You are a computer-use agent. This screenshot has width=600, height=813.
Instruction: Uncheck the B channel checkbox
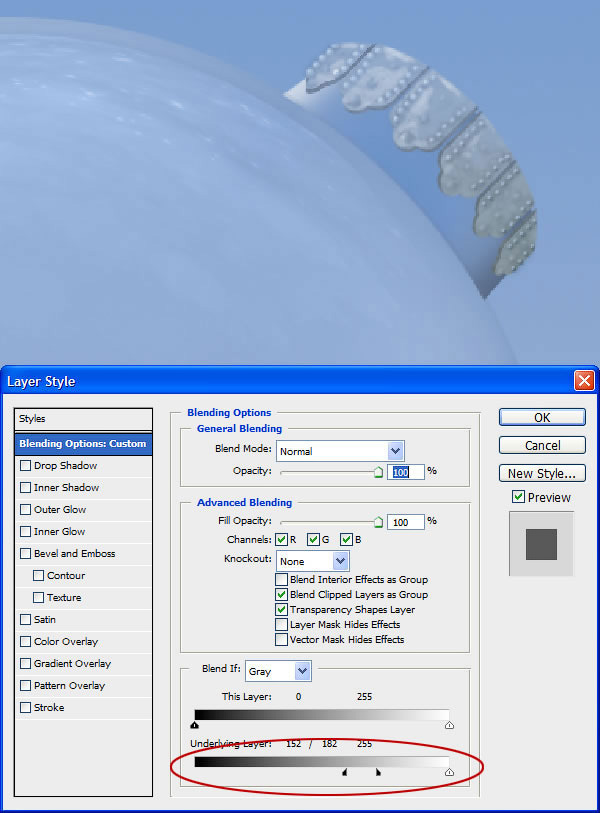tap(346, 540)
